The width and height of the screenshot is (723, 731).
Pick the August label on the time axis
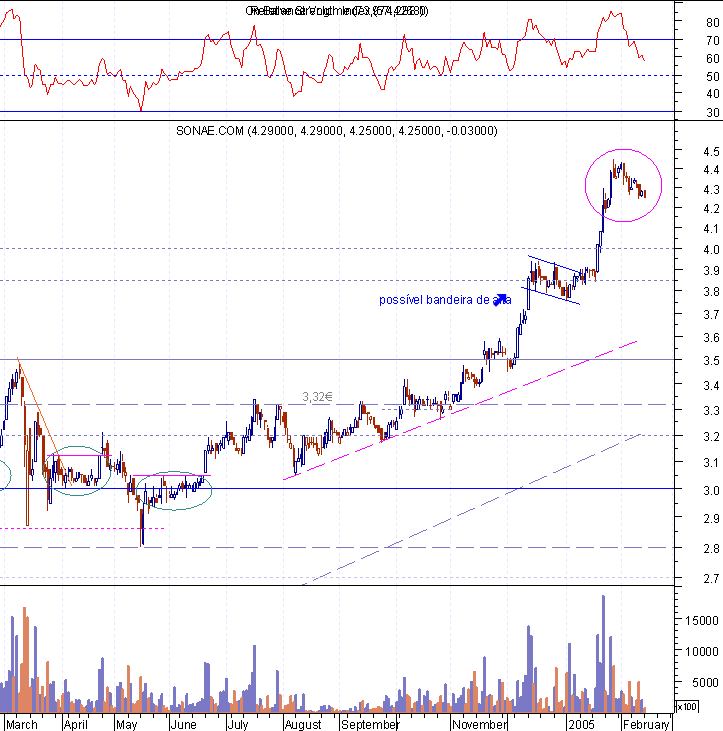(303, 724)
